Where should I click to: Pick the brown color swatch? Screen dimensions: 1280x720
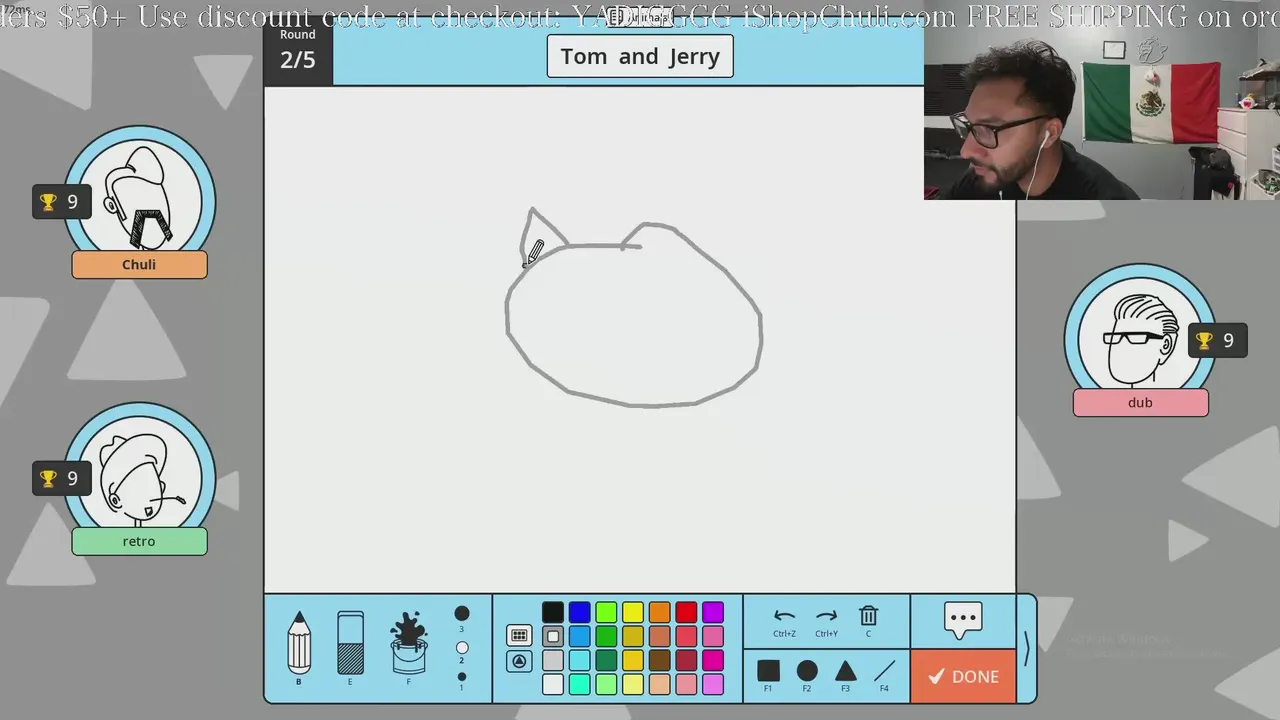659,660
